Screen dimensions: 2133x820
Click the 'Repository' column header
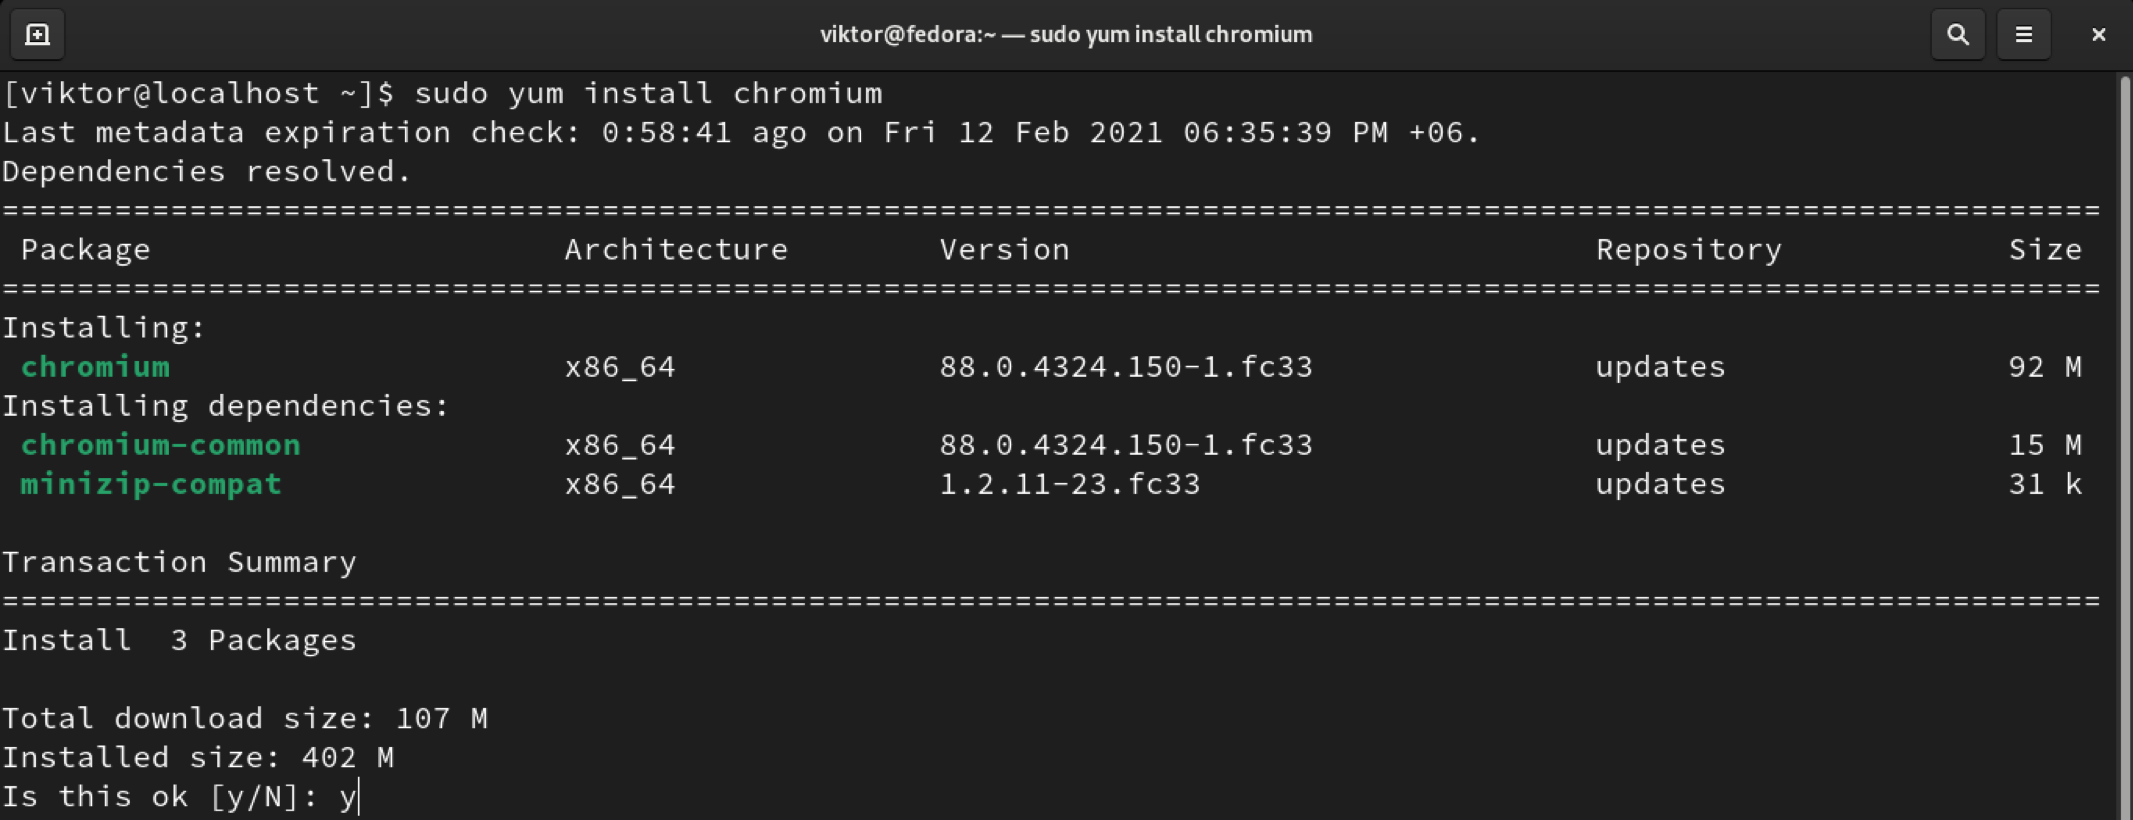point(1688,250)
